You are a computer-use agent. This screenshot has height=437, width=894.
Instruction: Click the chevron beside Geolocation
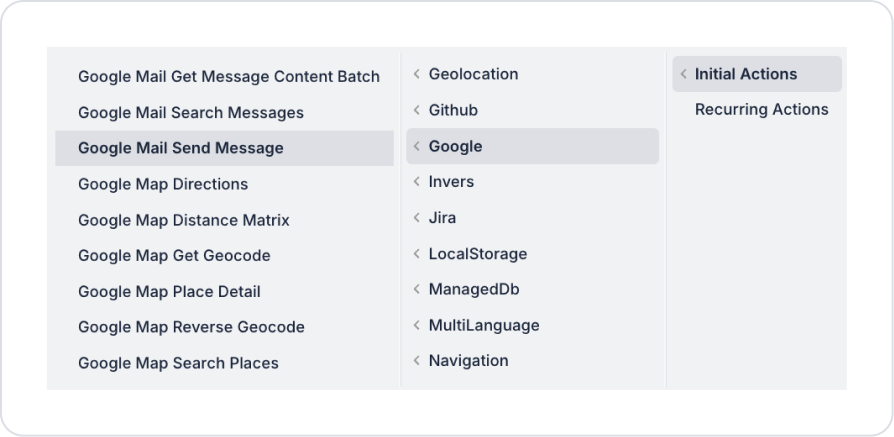click(x=417, y=74)
